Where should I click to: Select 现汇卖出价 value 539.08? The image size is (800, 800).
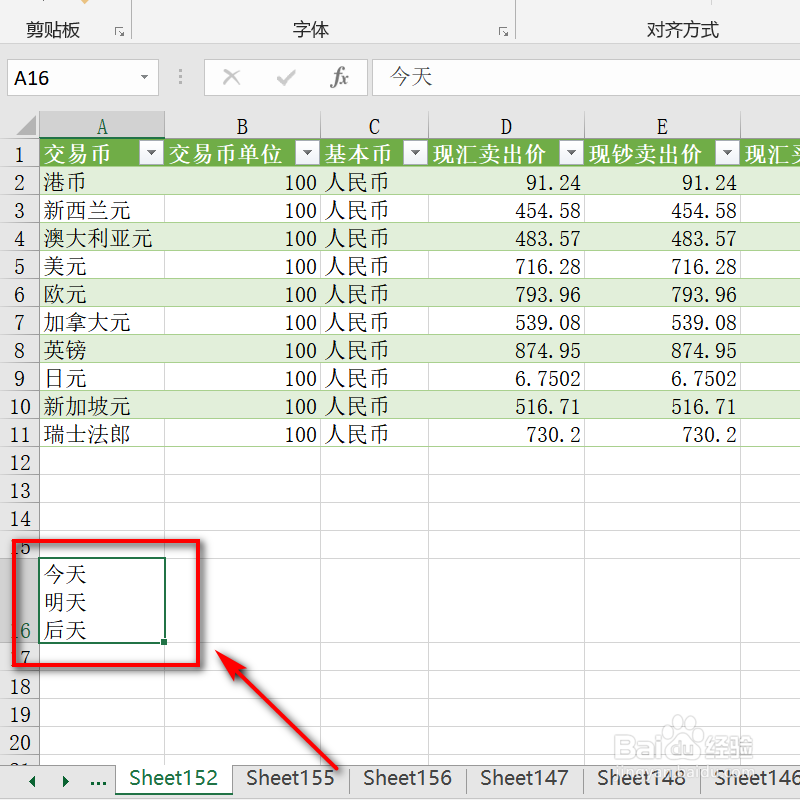point(507,322)
